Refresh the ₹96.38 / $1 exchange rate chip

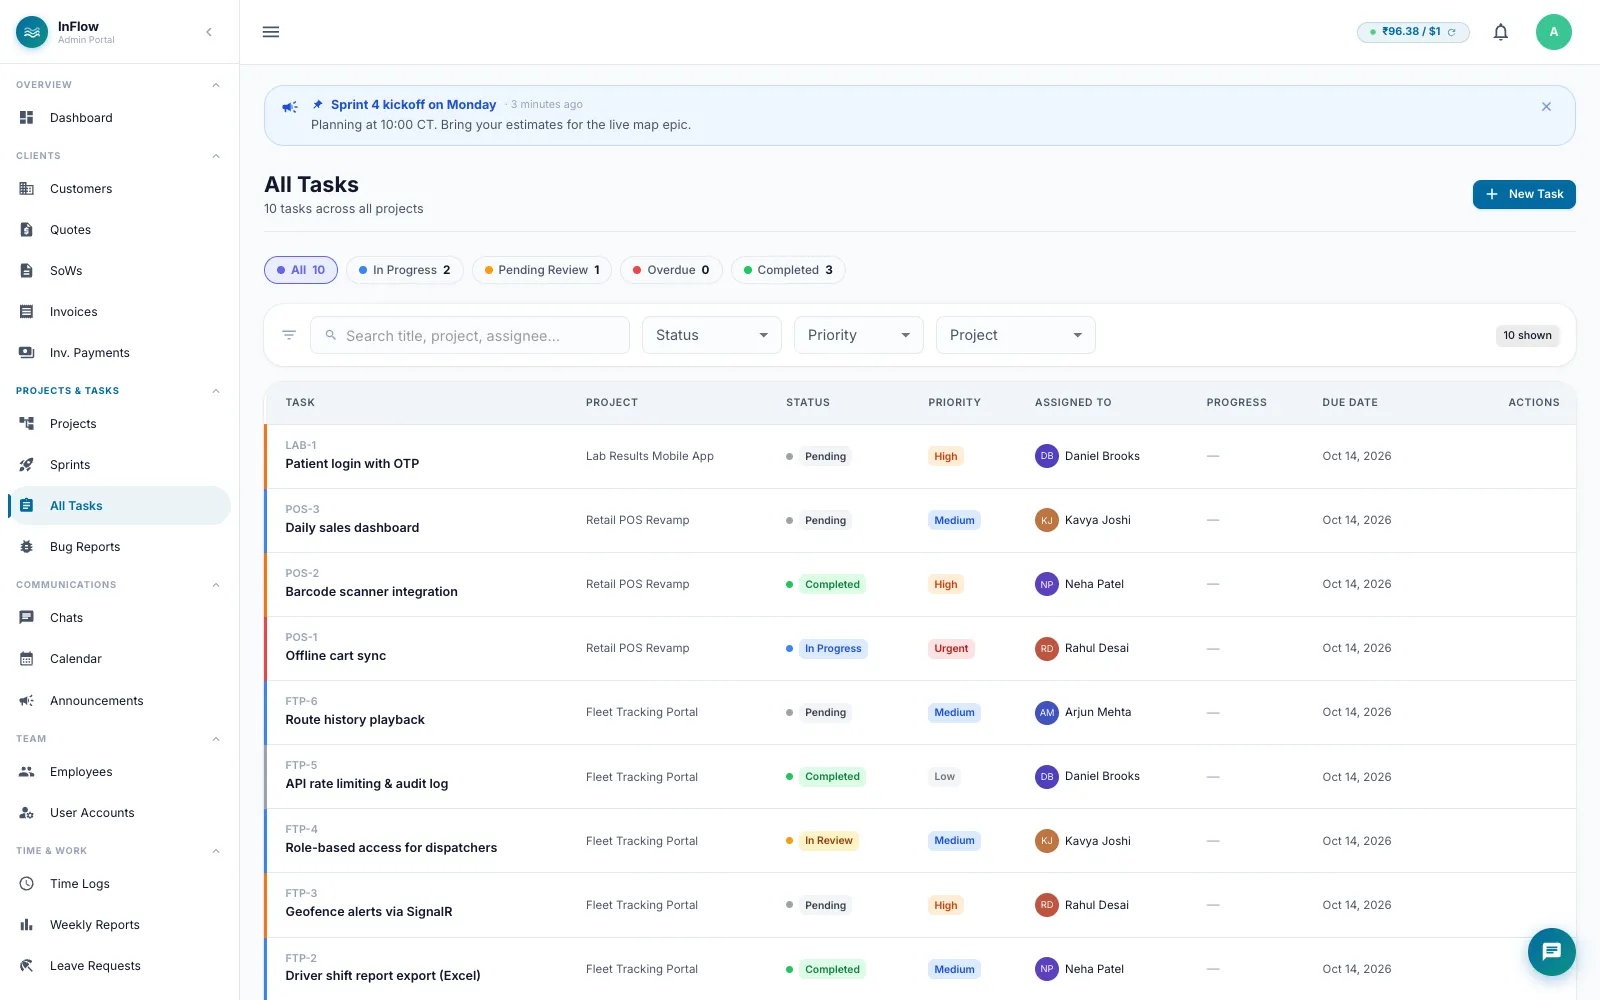(x=1452, y=32)
